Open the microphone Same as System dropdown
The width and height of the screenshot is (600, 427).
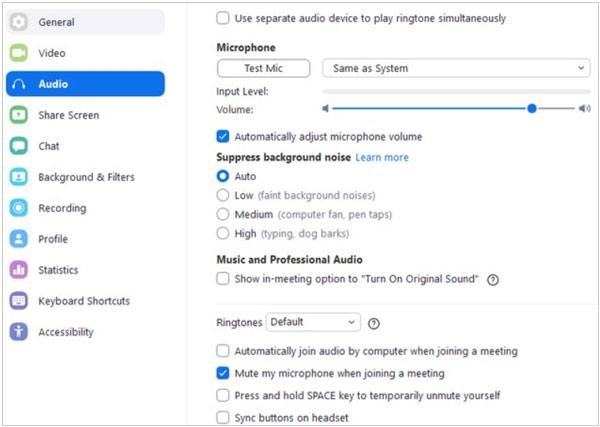click(456, 68)
